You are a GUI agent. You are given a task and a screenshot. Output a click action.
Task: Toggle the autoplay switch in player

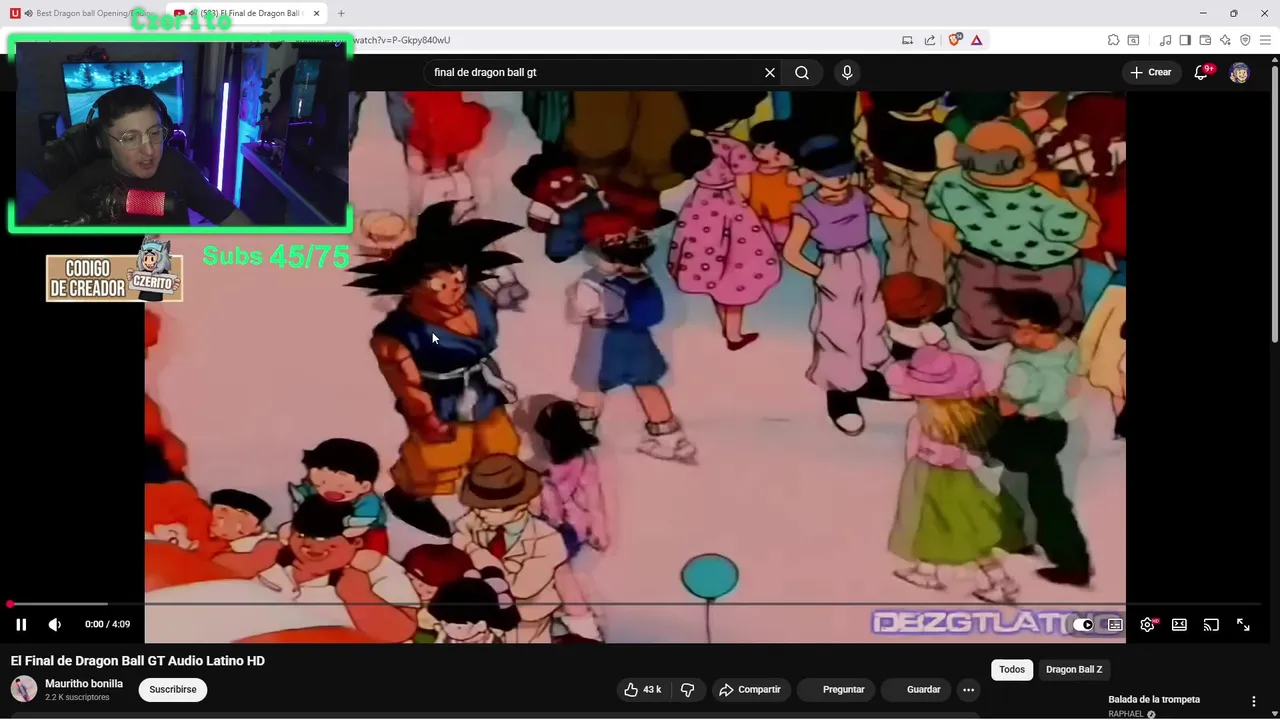pyautogui.click(x=1083, y=625)
